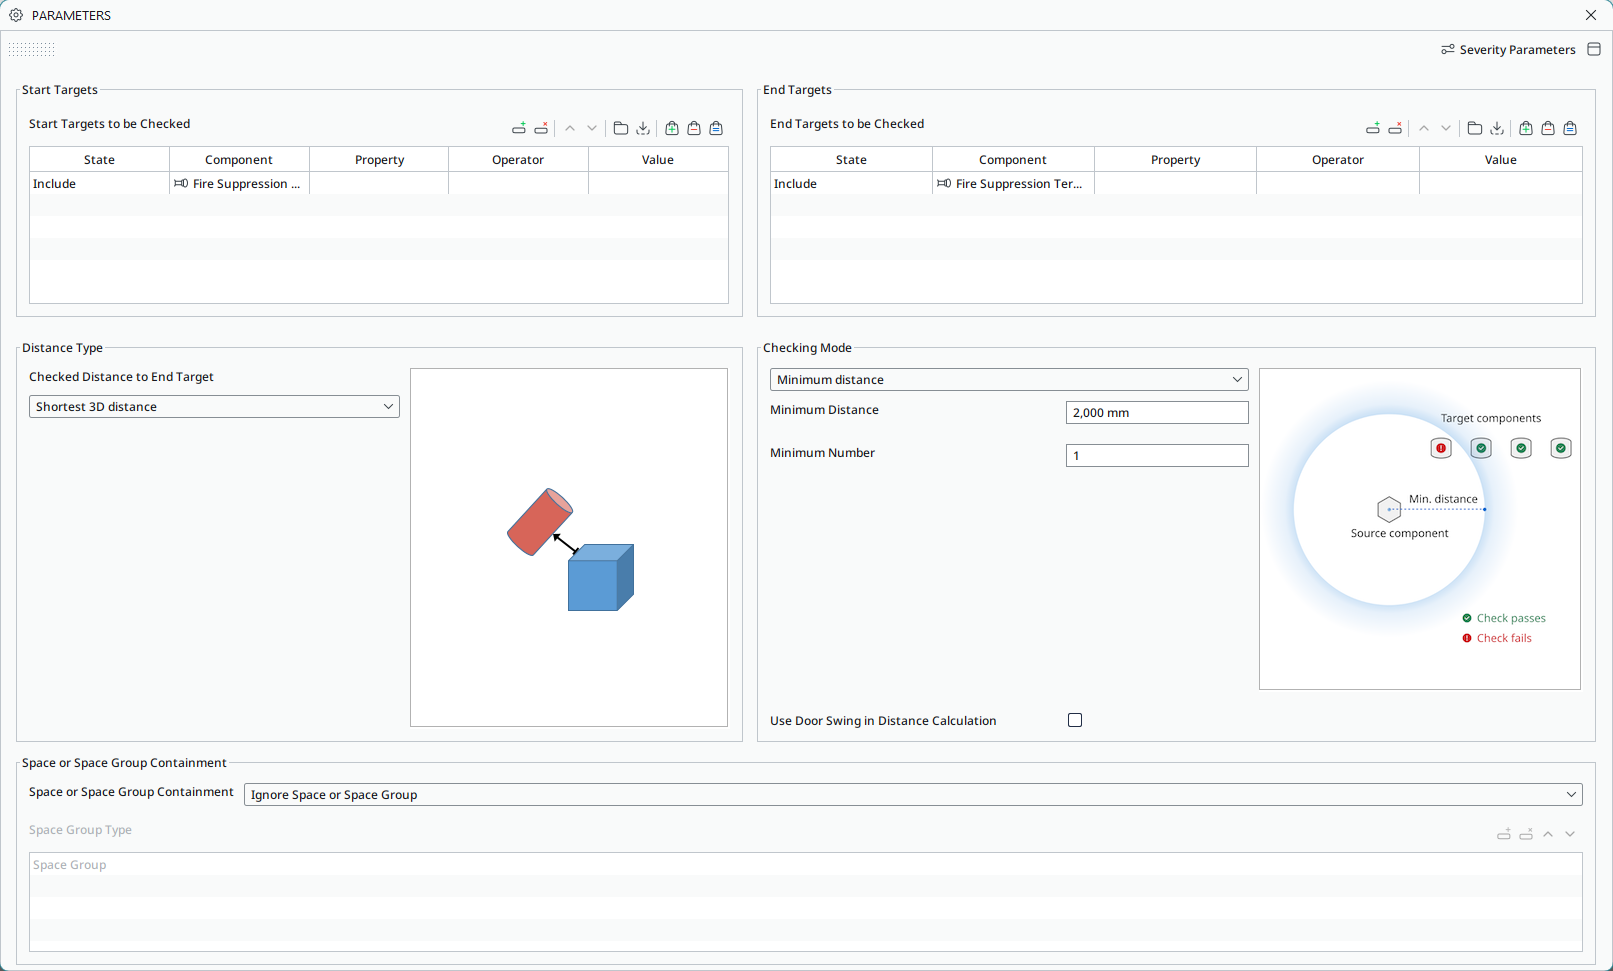The width and height of the screenshot is (1613, 971).
Task: Click the window layout icon beside Severity Parameters
Action: 1594,49
